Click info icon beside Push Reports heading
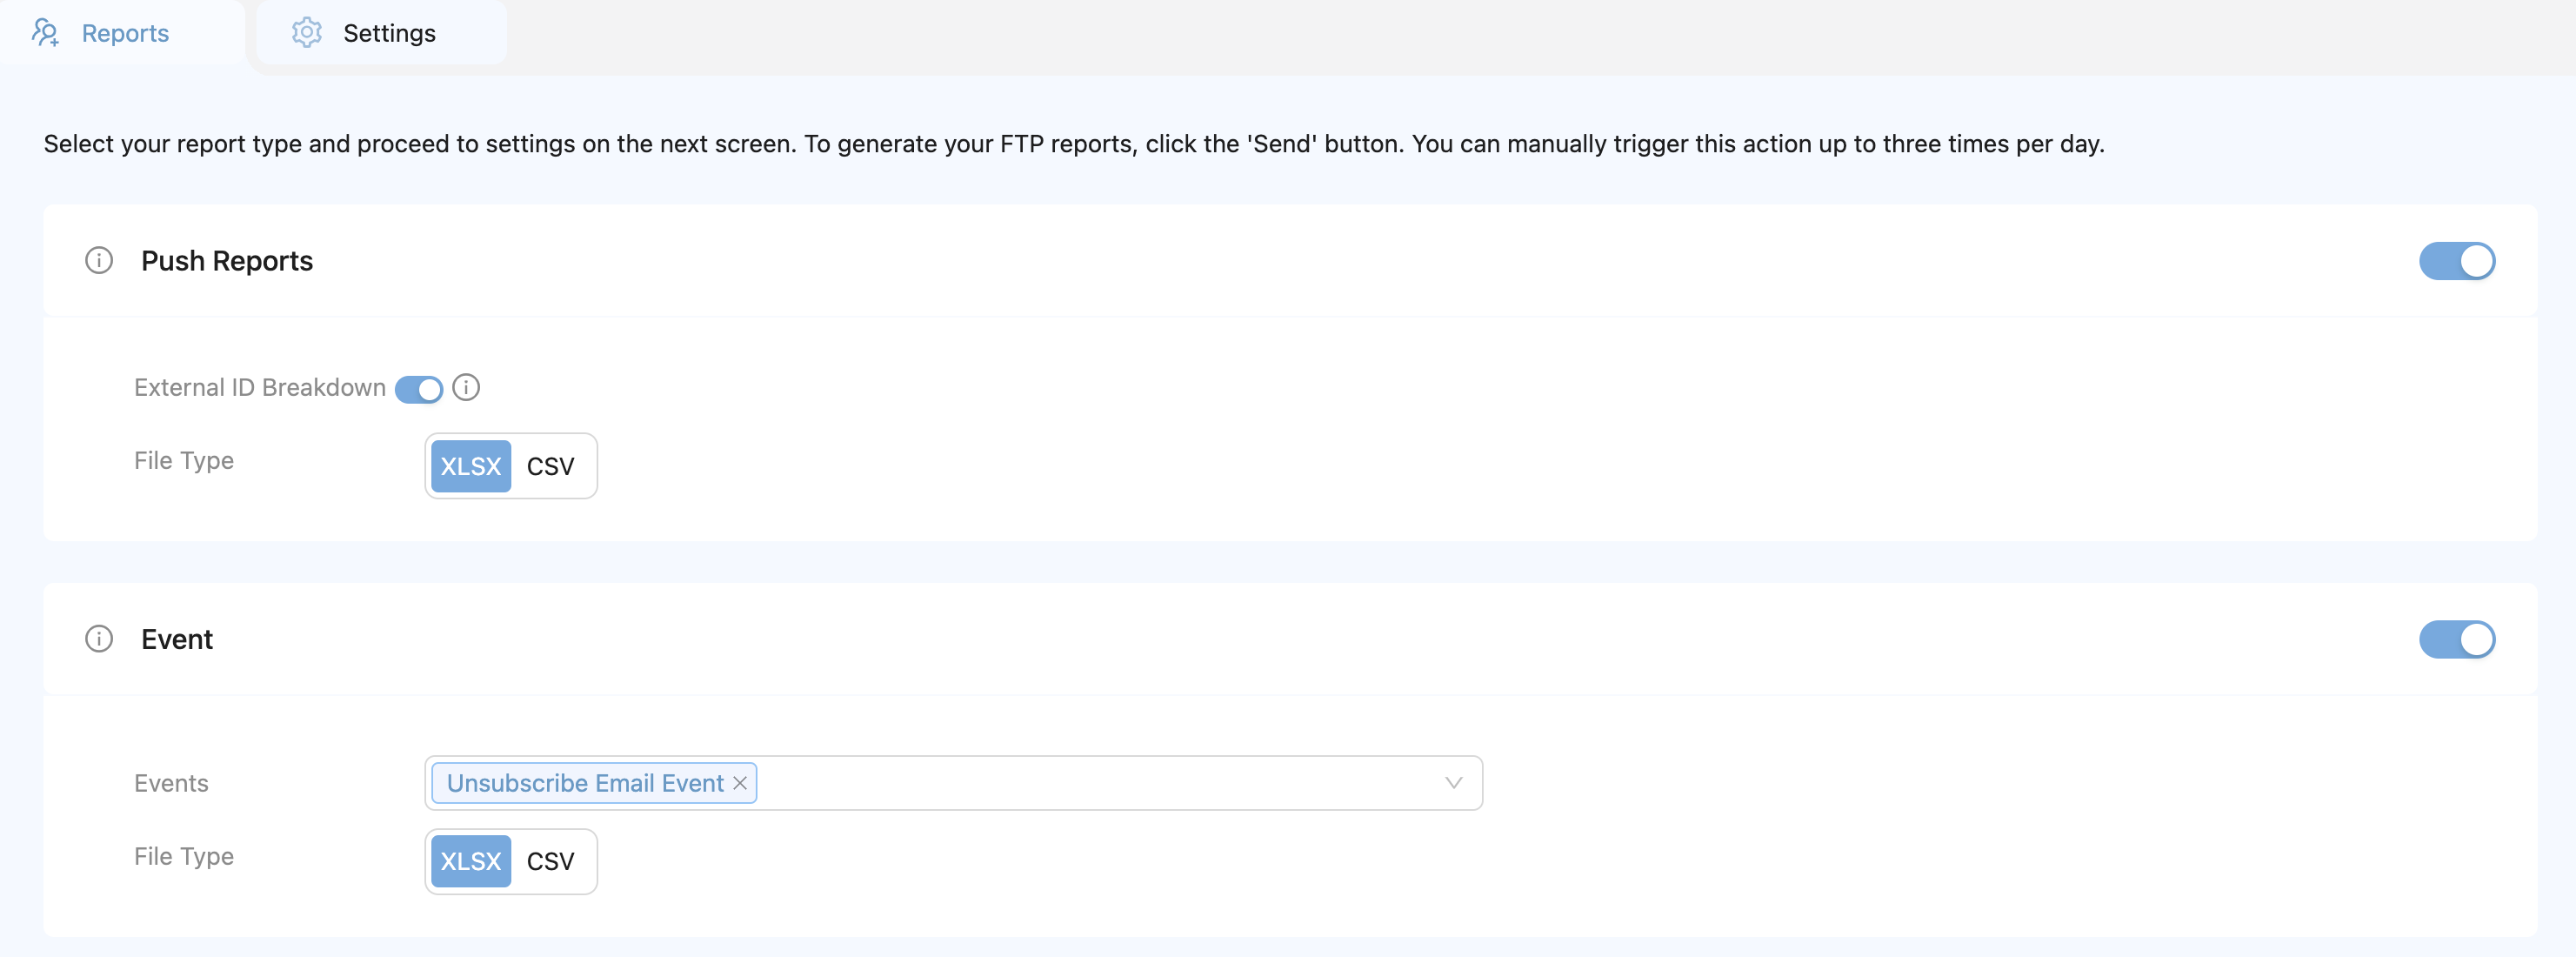This screenshot has height=957, width=2576. (x=99, y=261)
